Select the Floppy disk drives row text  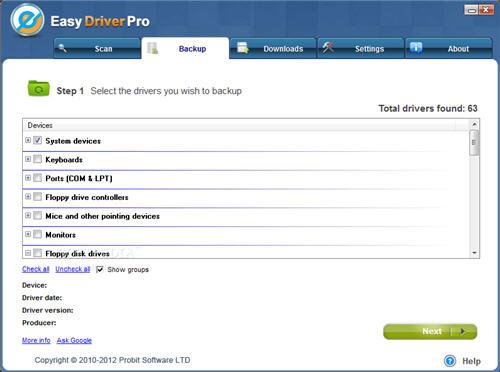pos(77,254)
